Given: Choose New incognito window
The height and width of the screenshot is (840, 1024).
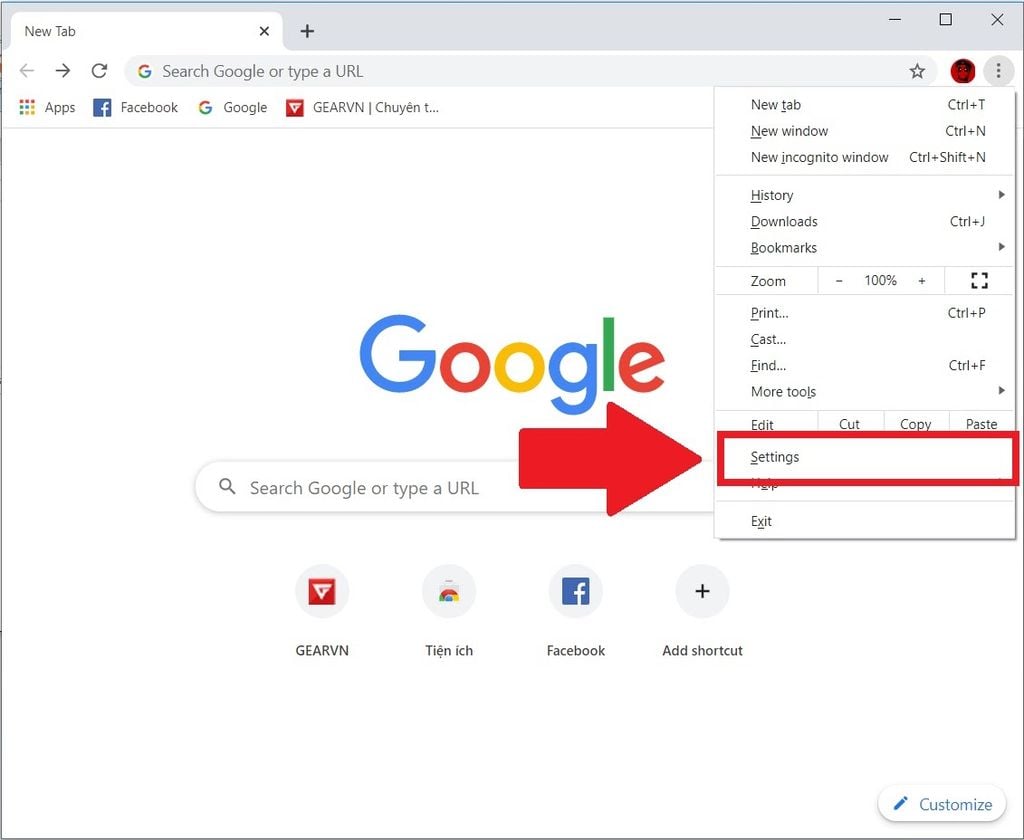Looking at the screenshot, I should pos(865,157).
